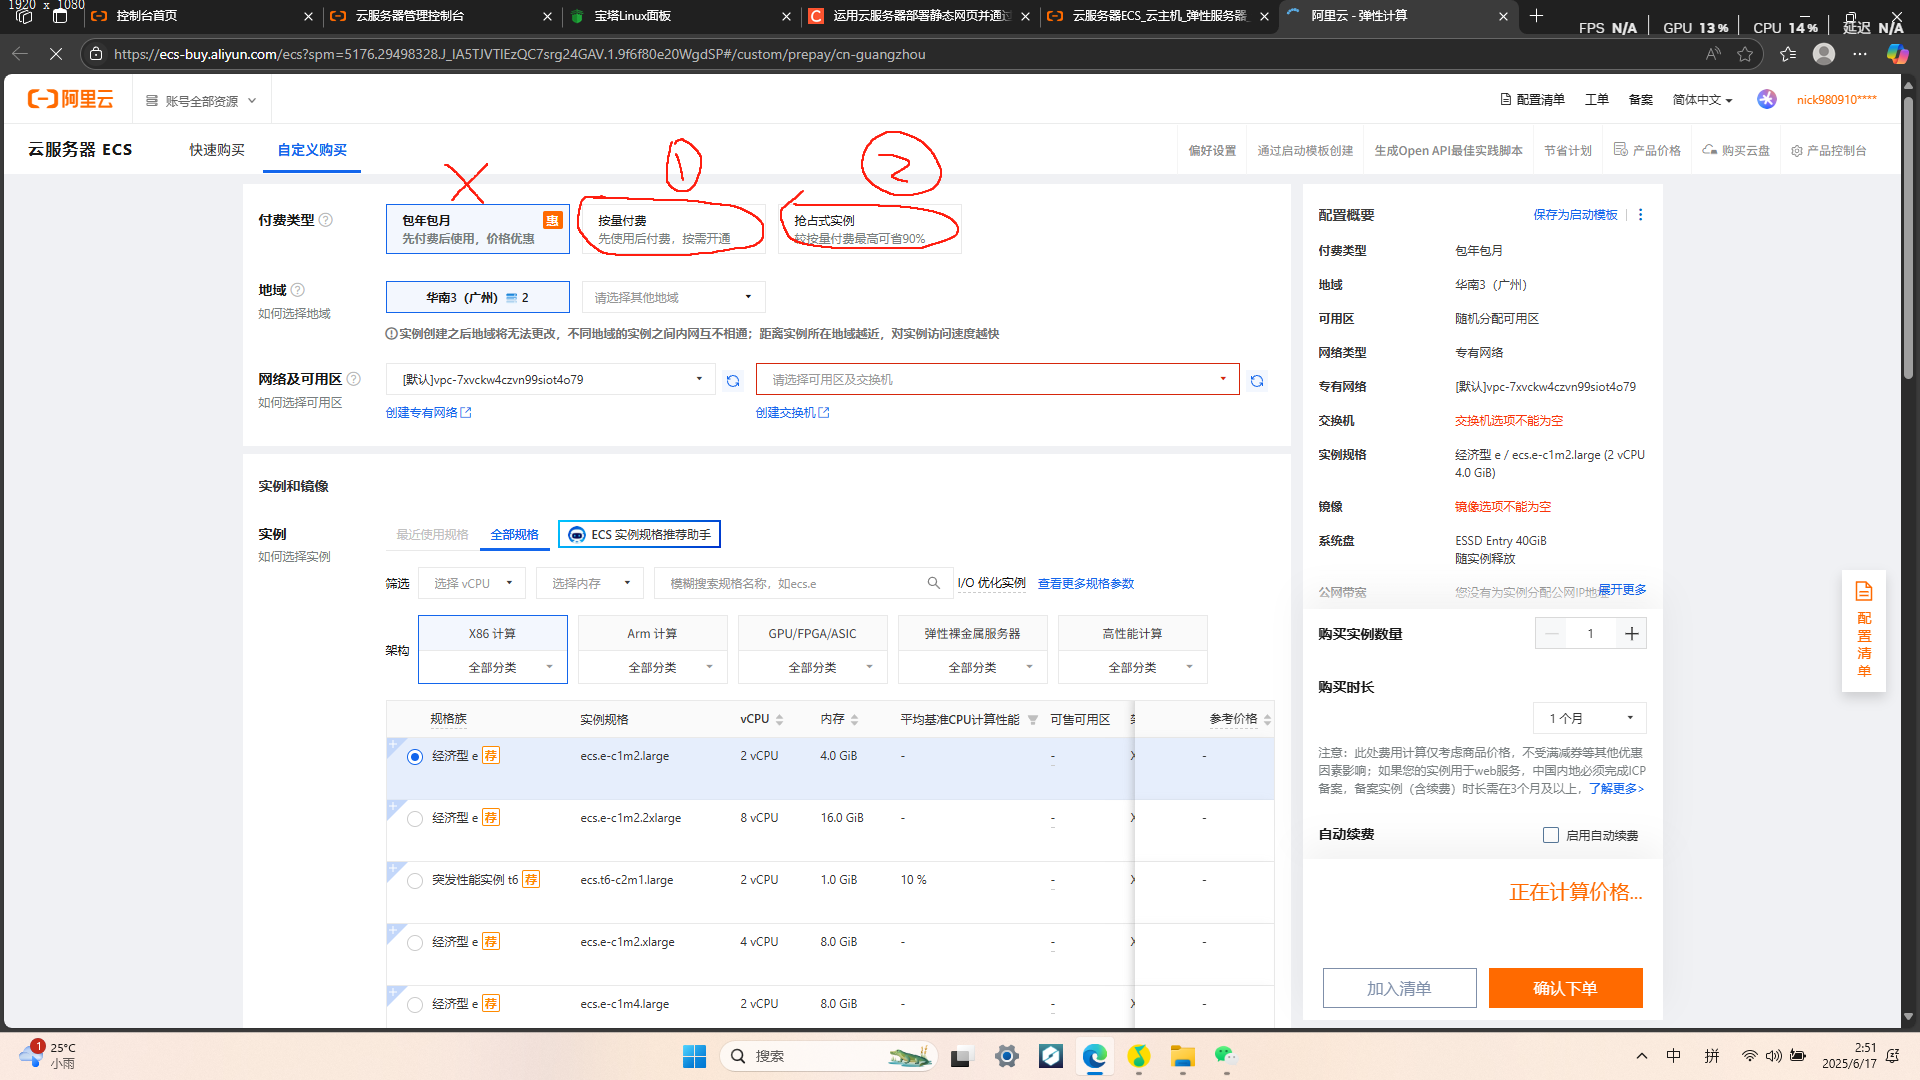Image resolution: width=1920 pixels, height=1080 pixels.
Task: Switch to 自定义购买 tab
Action: (312, 150)
